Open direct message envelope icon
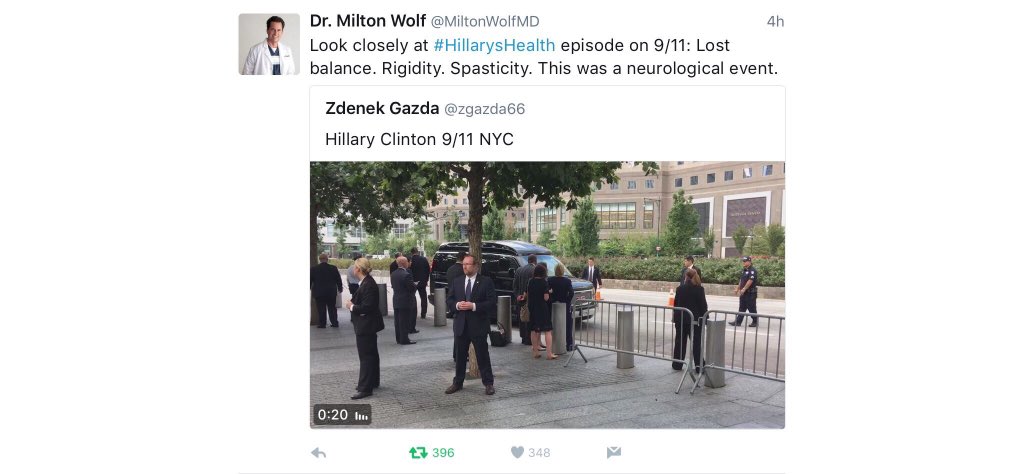The height and width of the screenshot is (474, 1024). click(x=614, y=452)
